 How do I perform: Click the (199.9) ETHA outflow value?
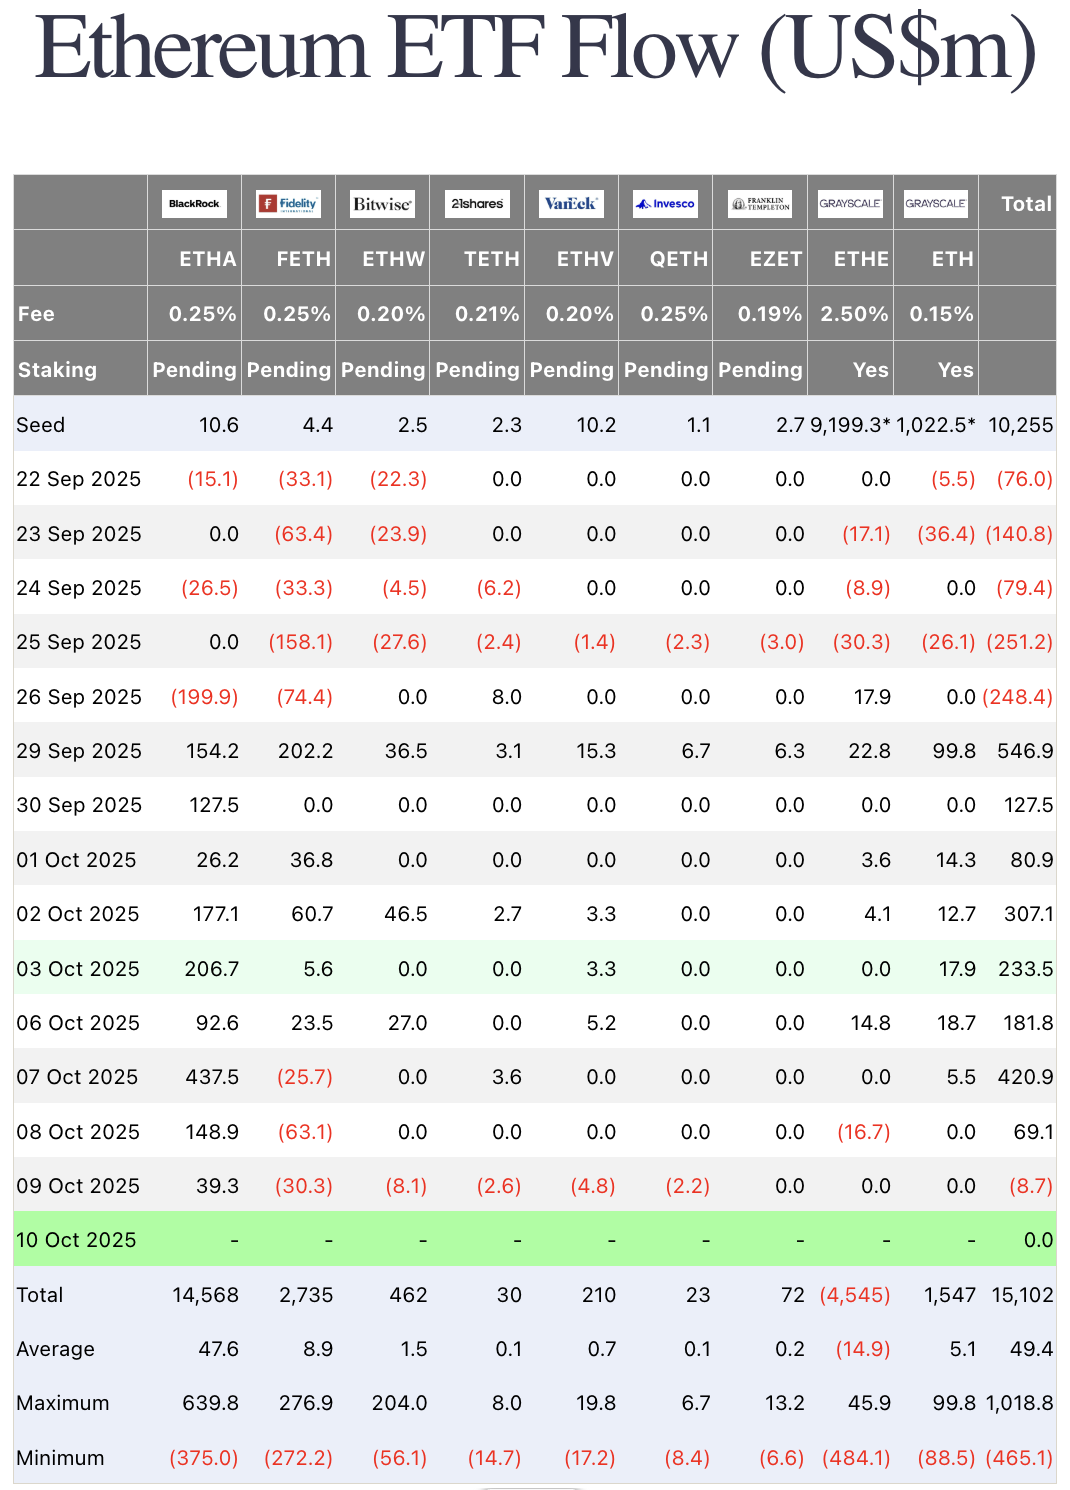tap(205, 697)
